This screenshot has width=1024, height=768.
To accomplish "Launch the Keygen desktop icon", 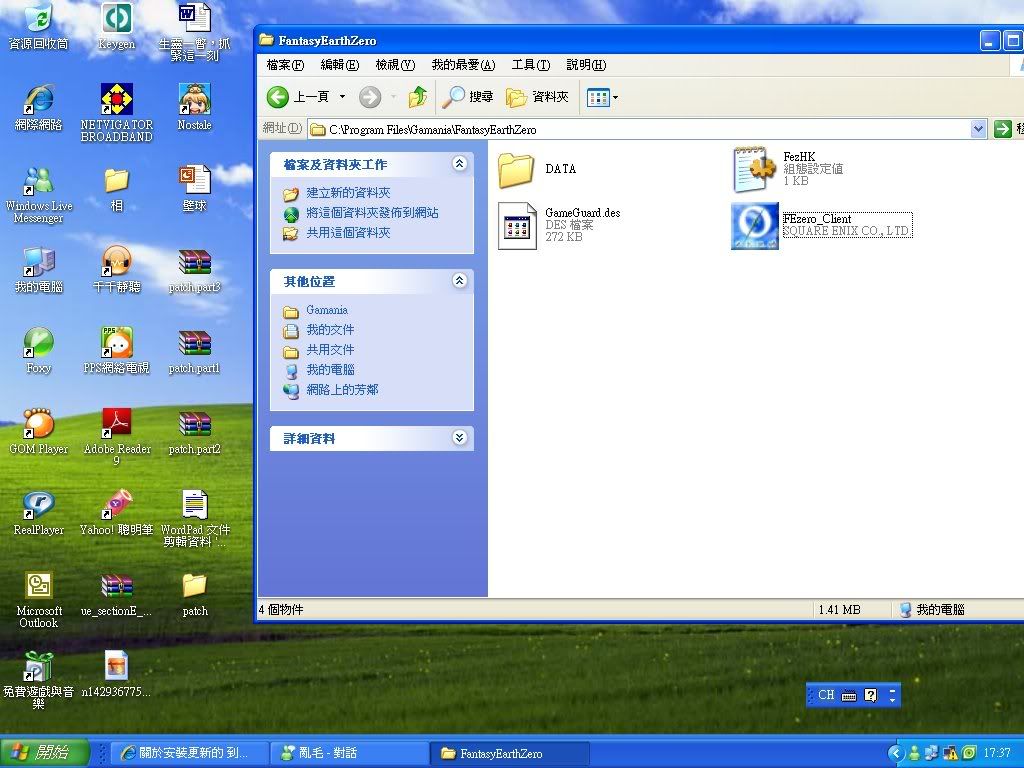I will [116, 27].
